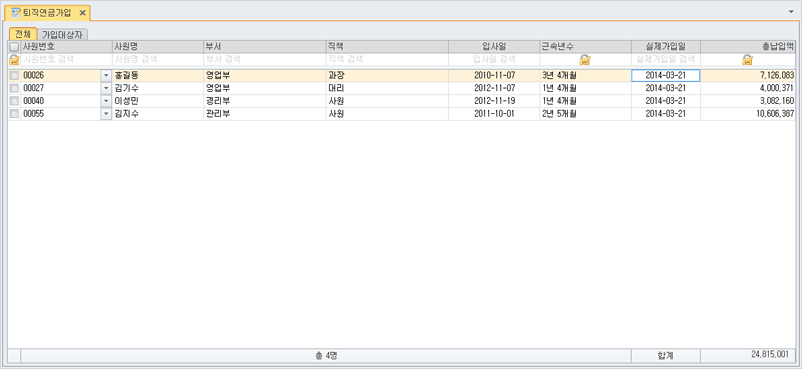Click the 퇴직연금가입 tab document icon

pos(16,12)
